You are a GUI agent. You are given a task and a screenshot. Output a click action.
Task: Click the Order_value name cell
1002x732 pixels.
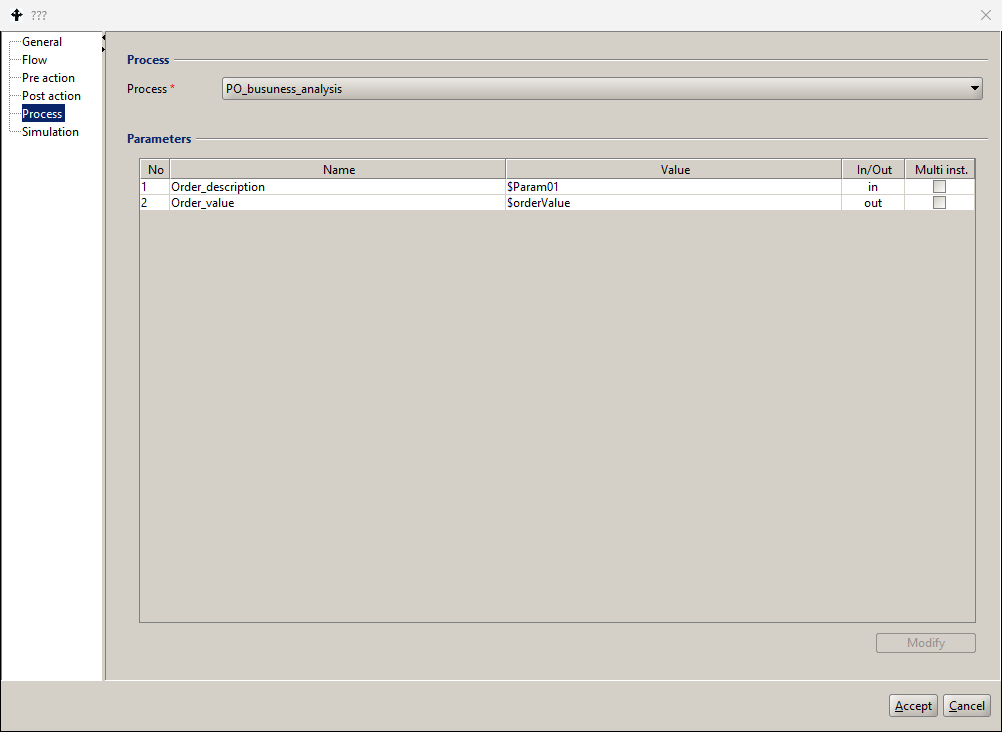[337, 203]
